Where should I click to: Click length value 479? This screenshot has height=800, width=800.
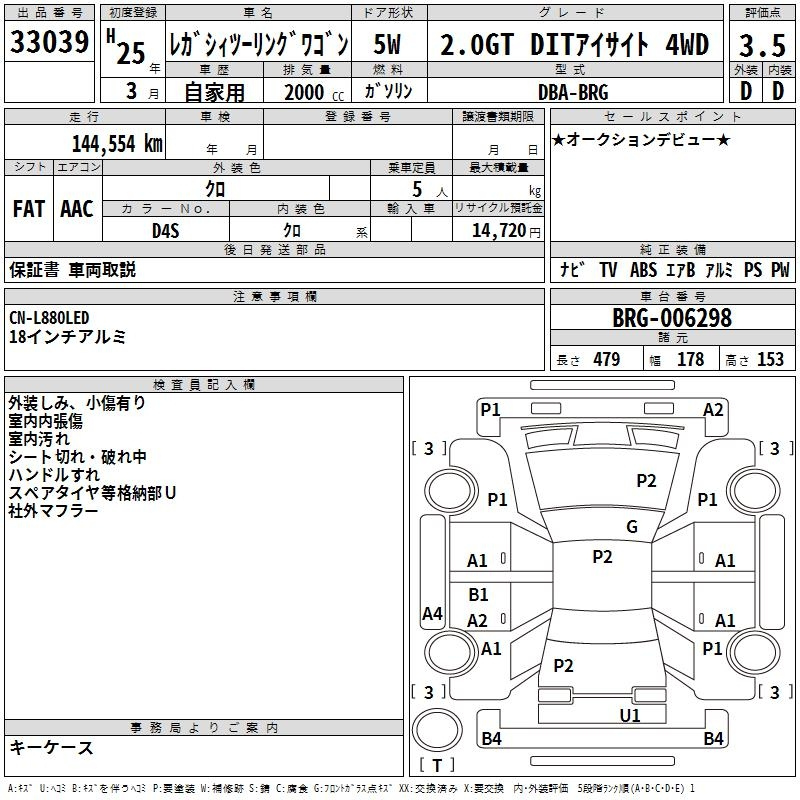(x=607, y=359)
